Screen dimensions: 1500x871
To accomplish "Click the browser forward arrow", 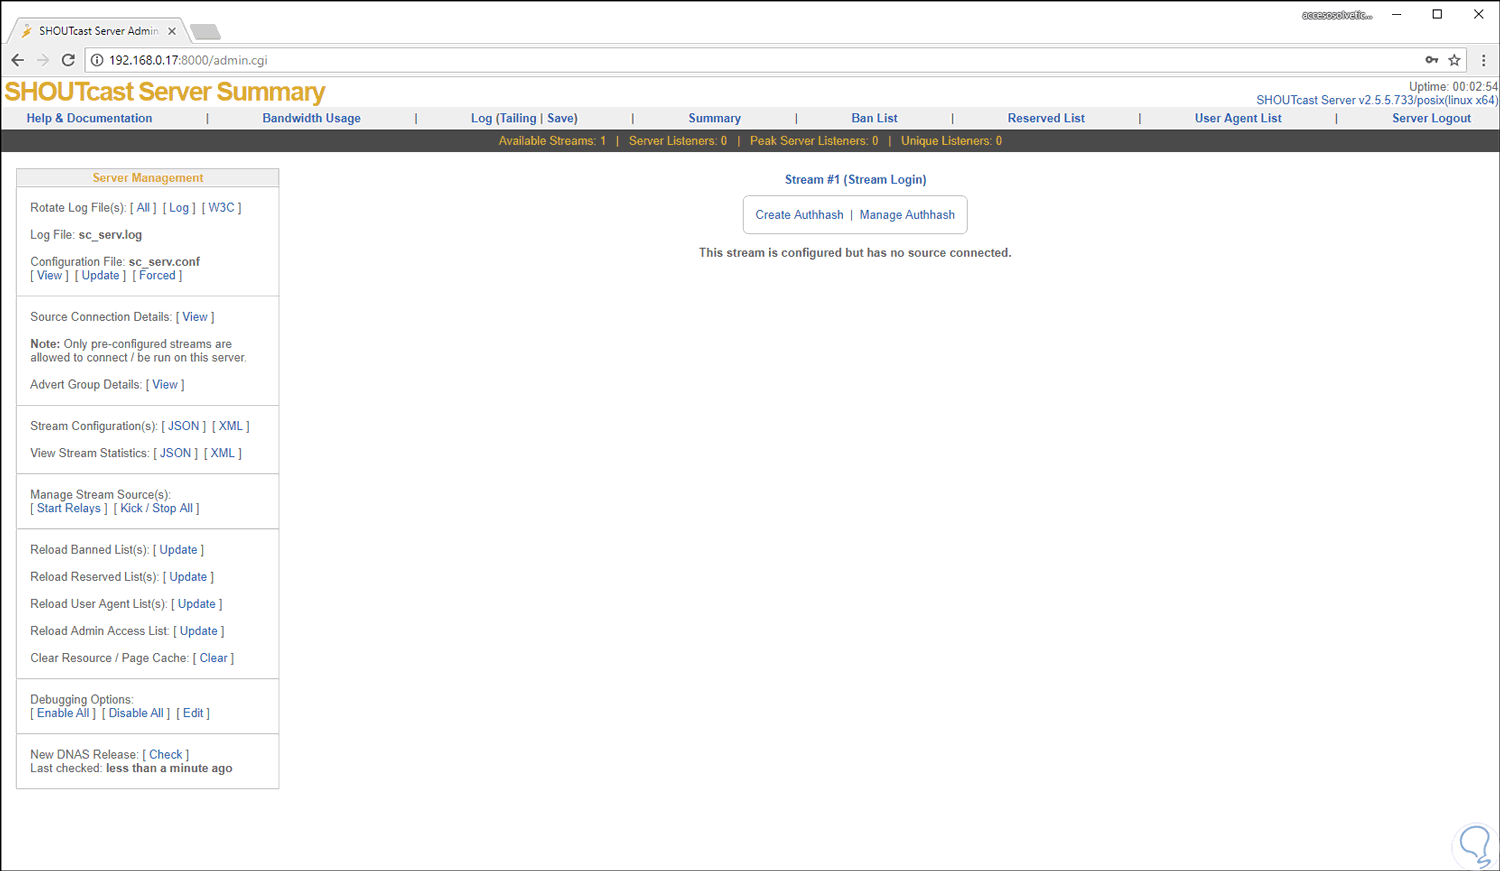I will [42, 60].
